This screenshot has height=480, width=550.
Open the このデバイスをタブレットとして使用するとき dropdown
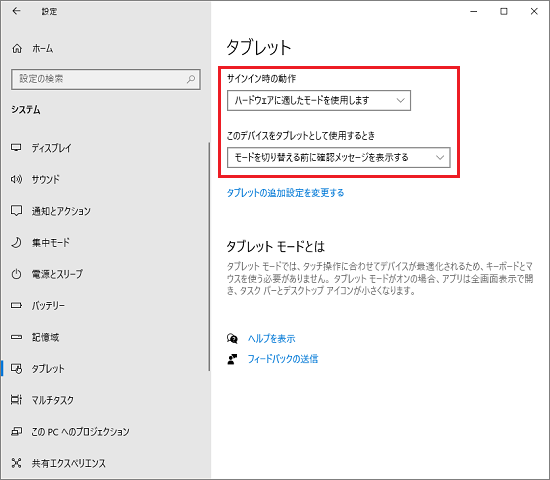click(338, 158)
